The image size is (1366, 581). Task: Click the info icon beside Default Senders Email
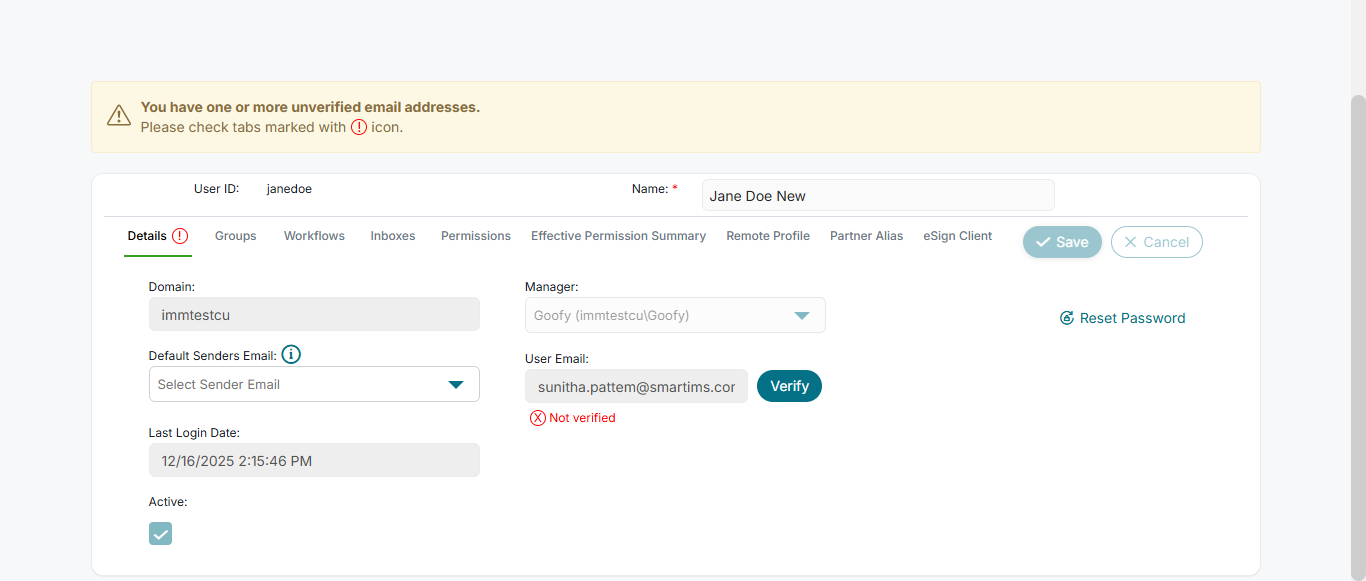pos(291,355)
